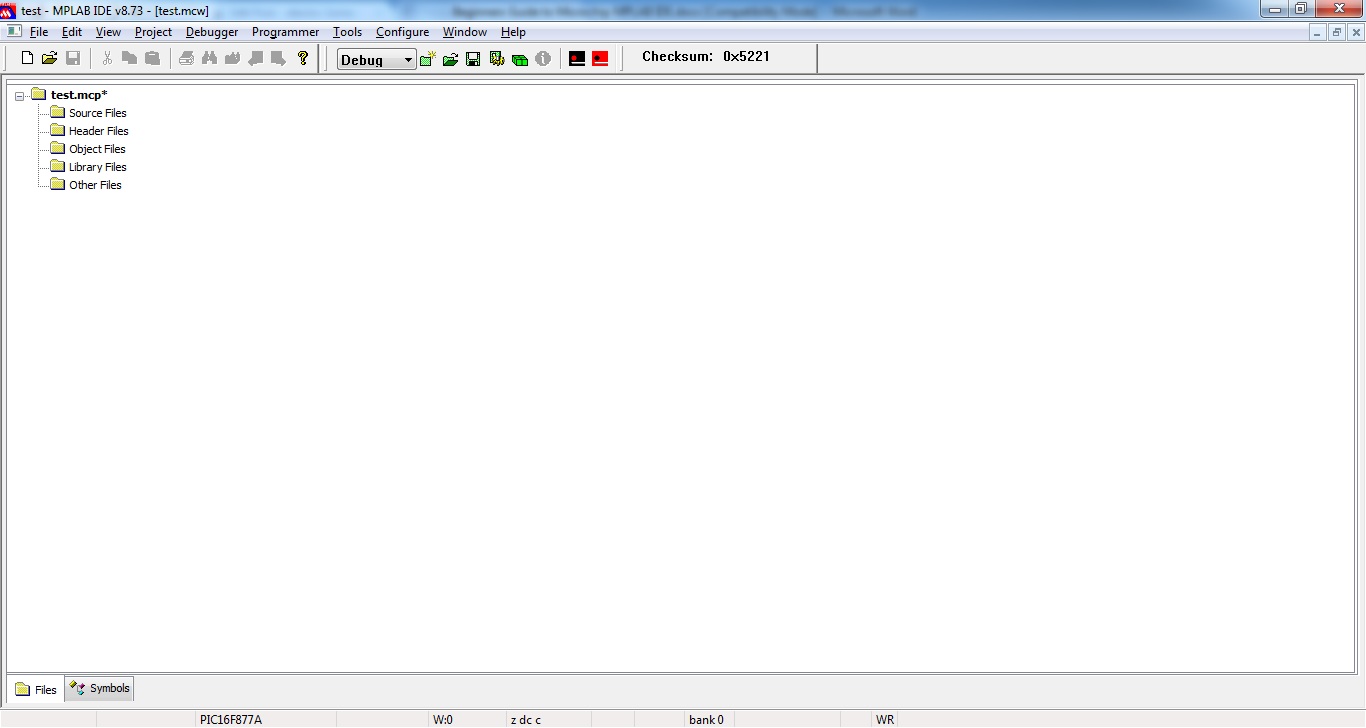The image size is (1366, 728).
Task: Click the yellow Help question mark icon
Action: point(303,59)
